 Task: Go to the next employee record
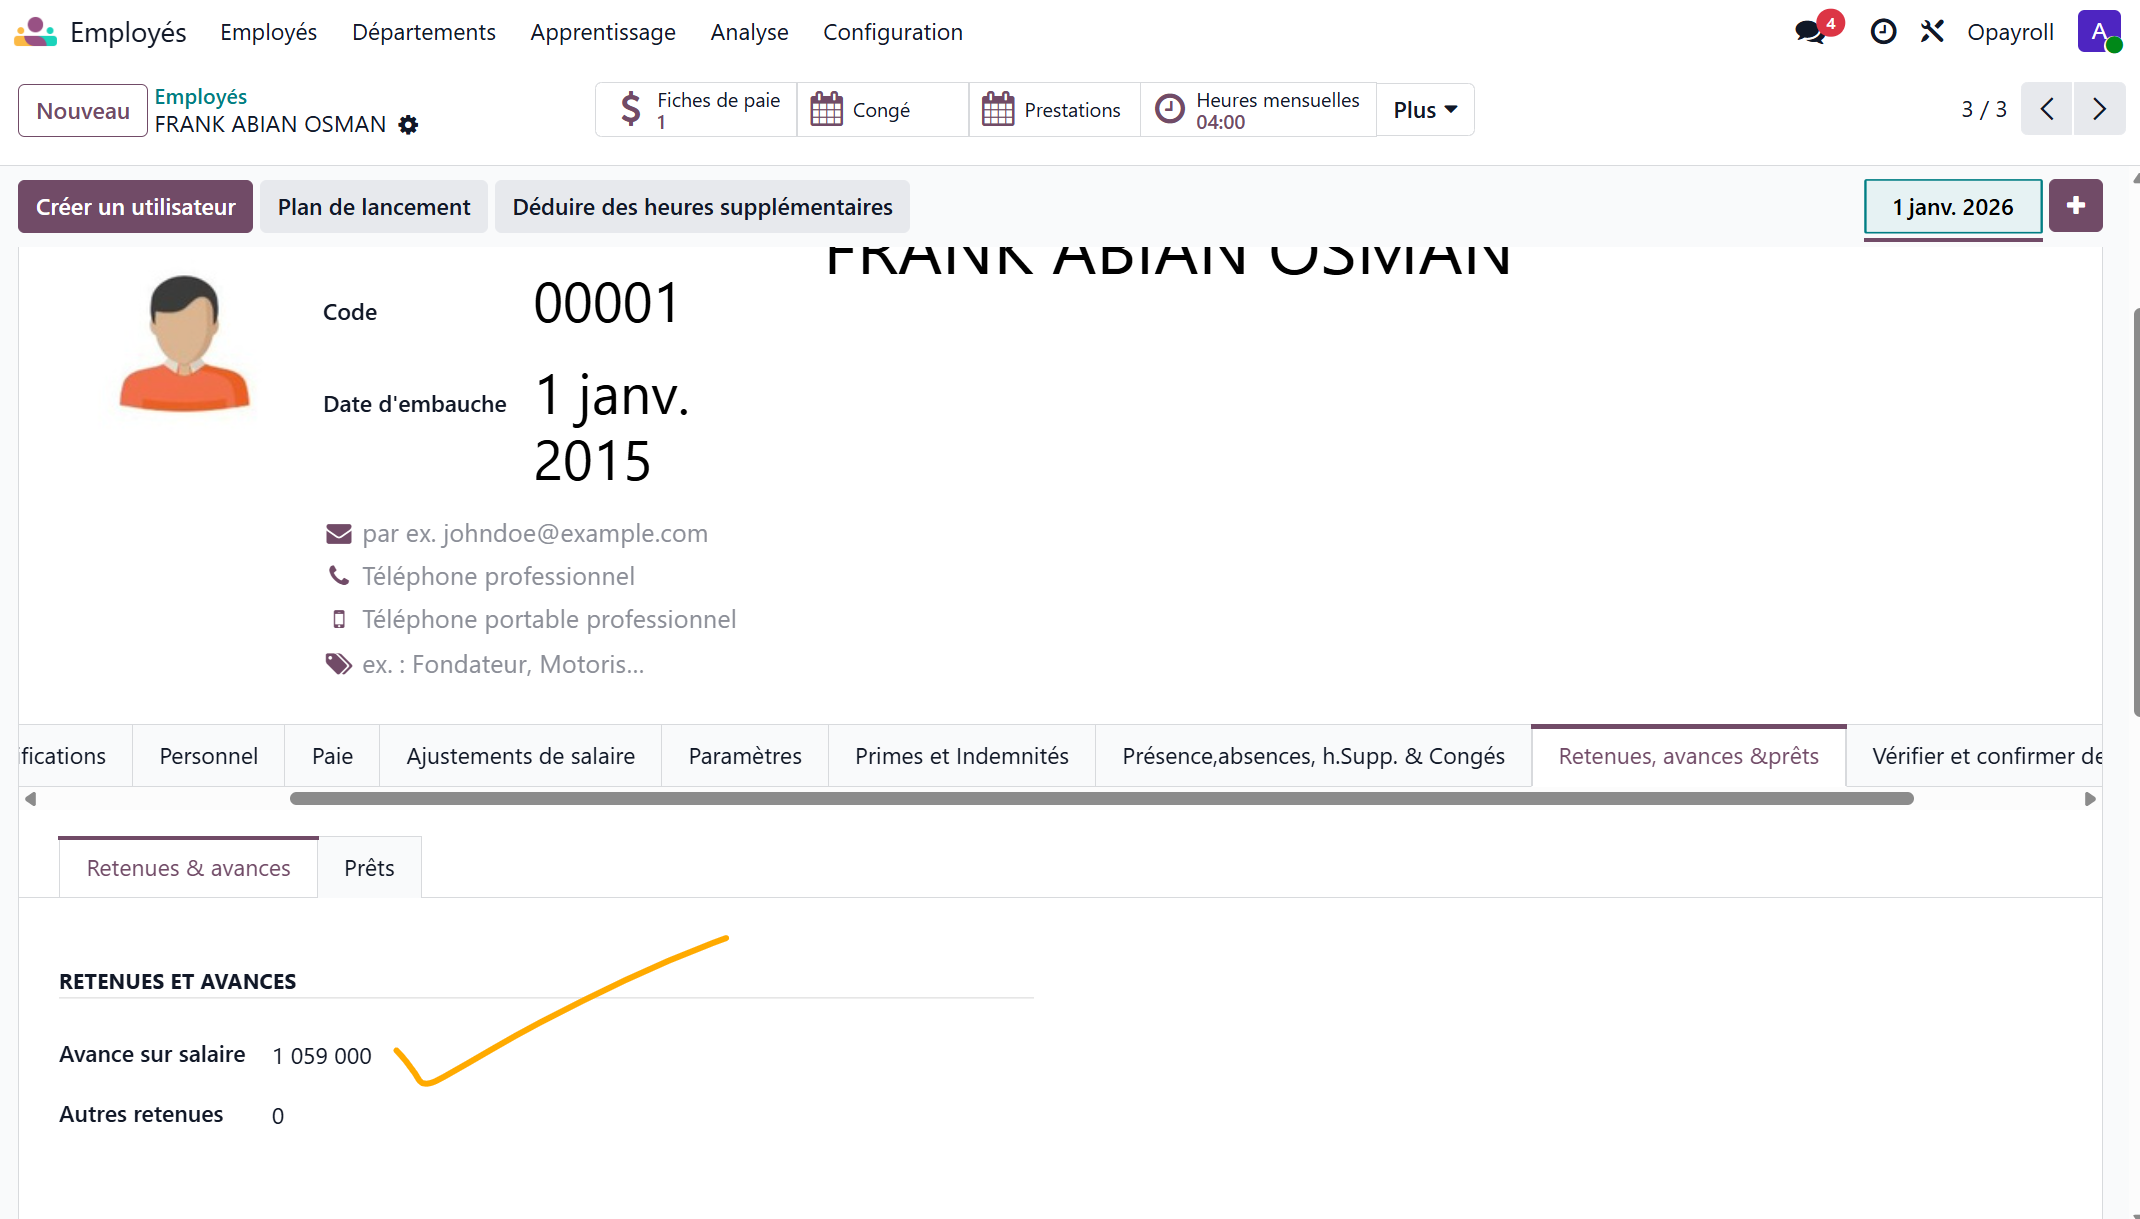click(x=2099, y=109)
